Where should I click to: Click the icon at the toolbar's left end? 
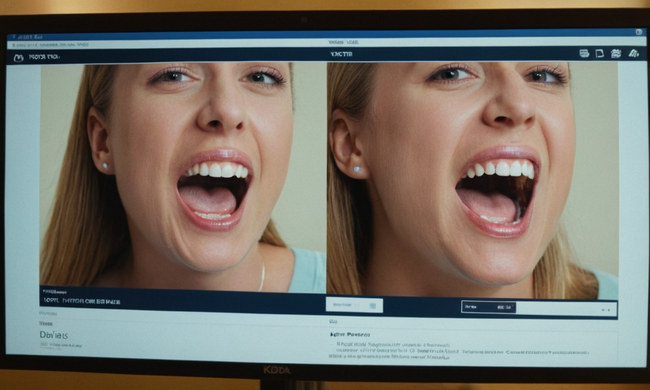pyautogui.click(x=18, y=58)
